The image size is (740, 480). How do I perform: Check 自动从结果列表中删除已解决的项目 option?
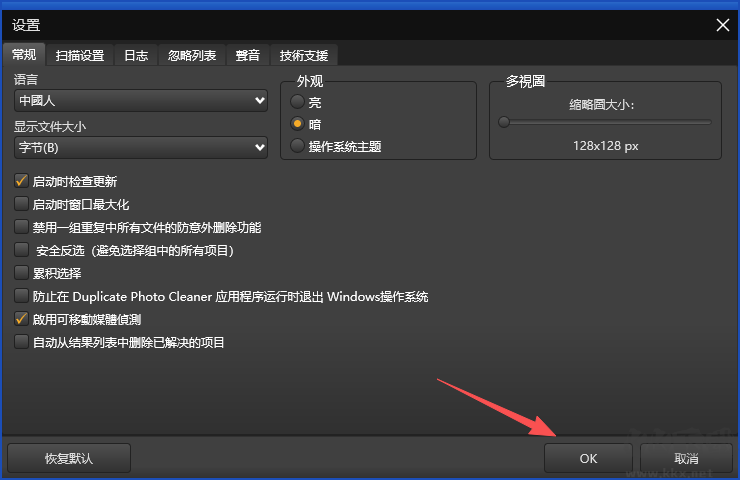[x=22, y=342]
